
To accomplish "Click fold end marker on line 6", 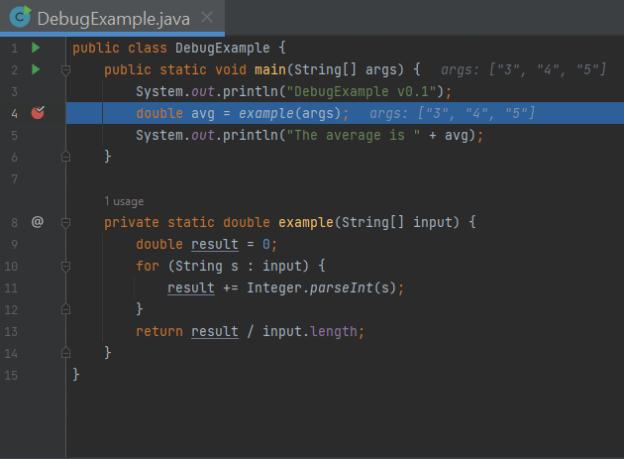I will pos(65,157).
